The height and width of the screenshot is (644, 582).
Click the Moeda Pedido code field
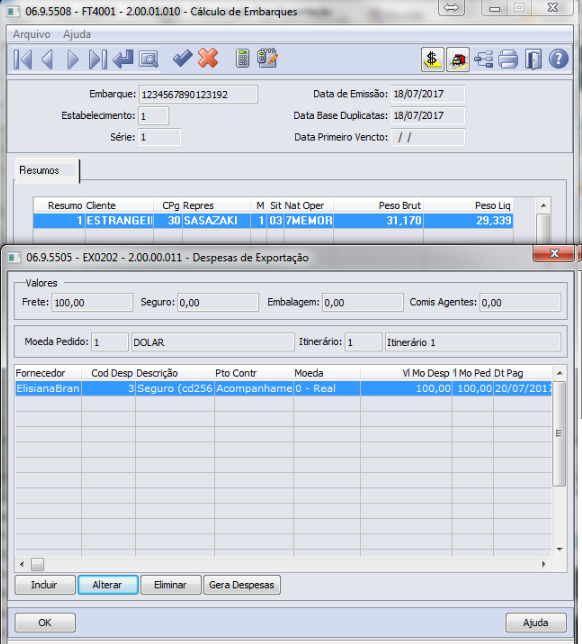coord(110,342)
